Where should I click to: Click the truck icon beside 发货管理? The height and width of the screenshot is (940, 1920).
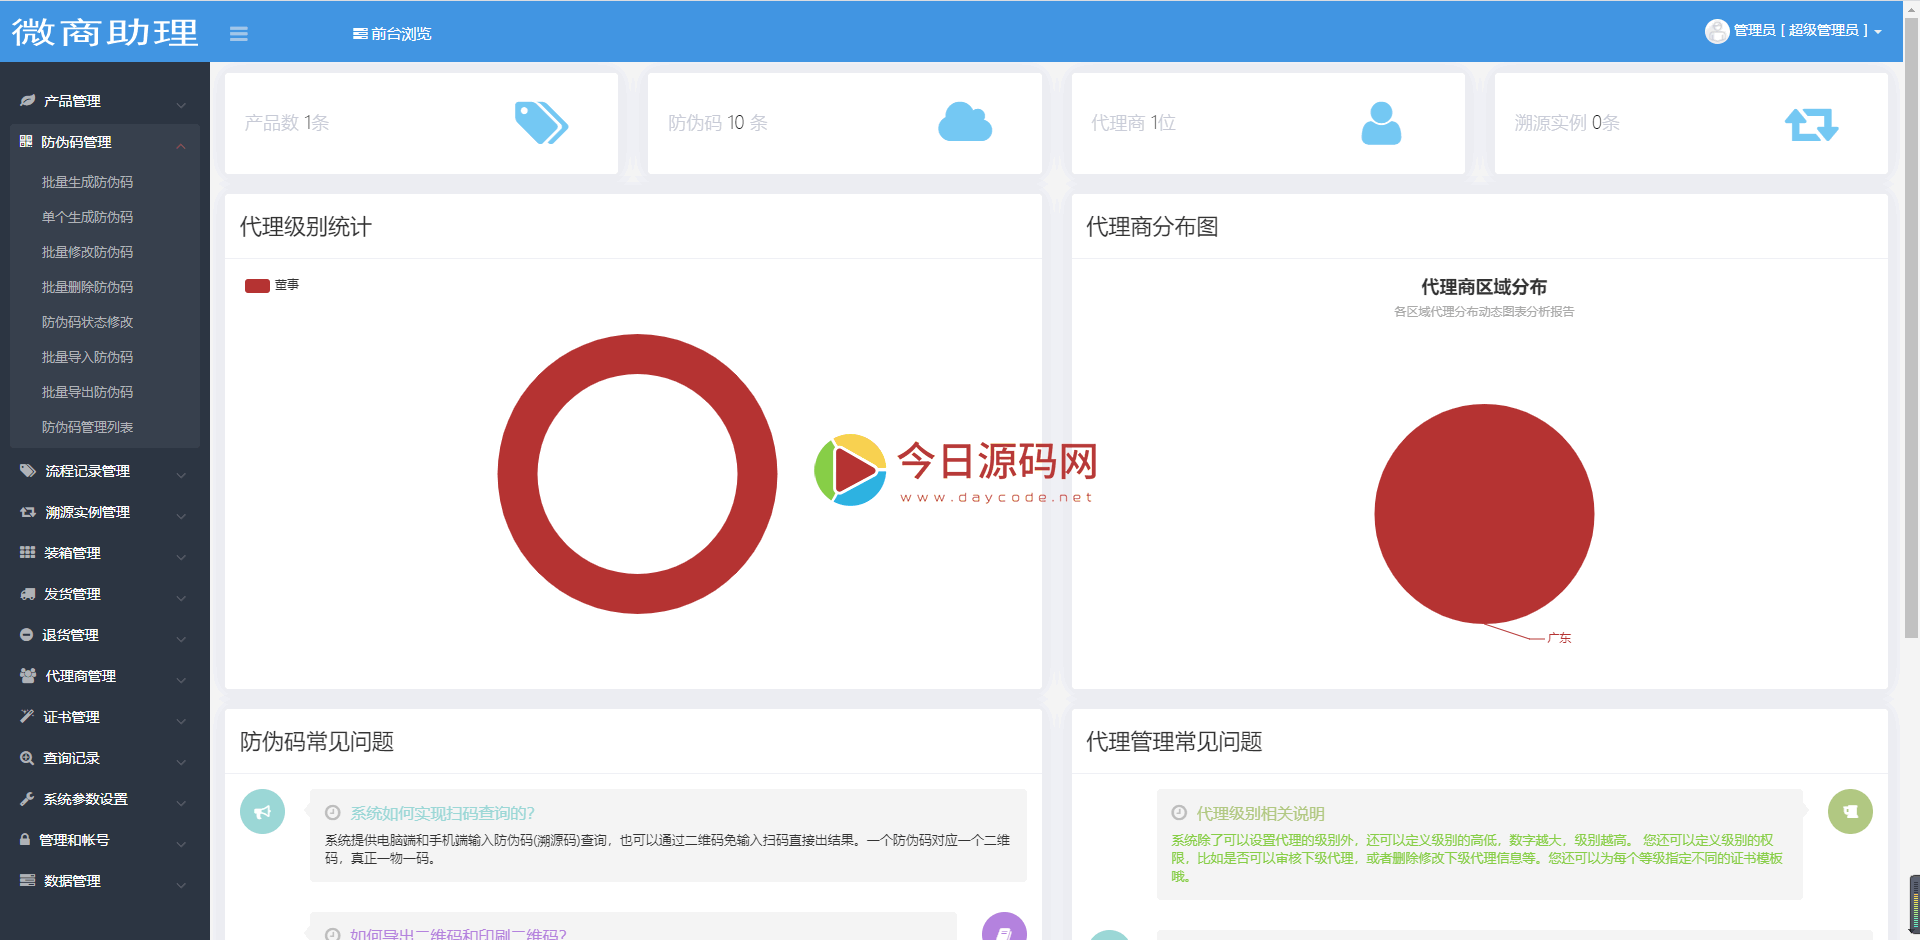click(28, 594)
